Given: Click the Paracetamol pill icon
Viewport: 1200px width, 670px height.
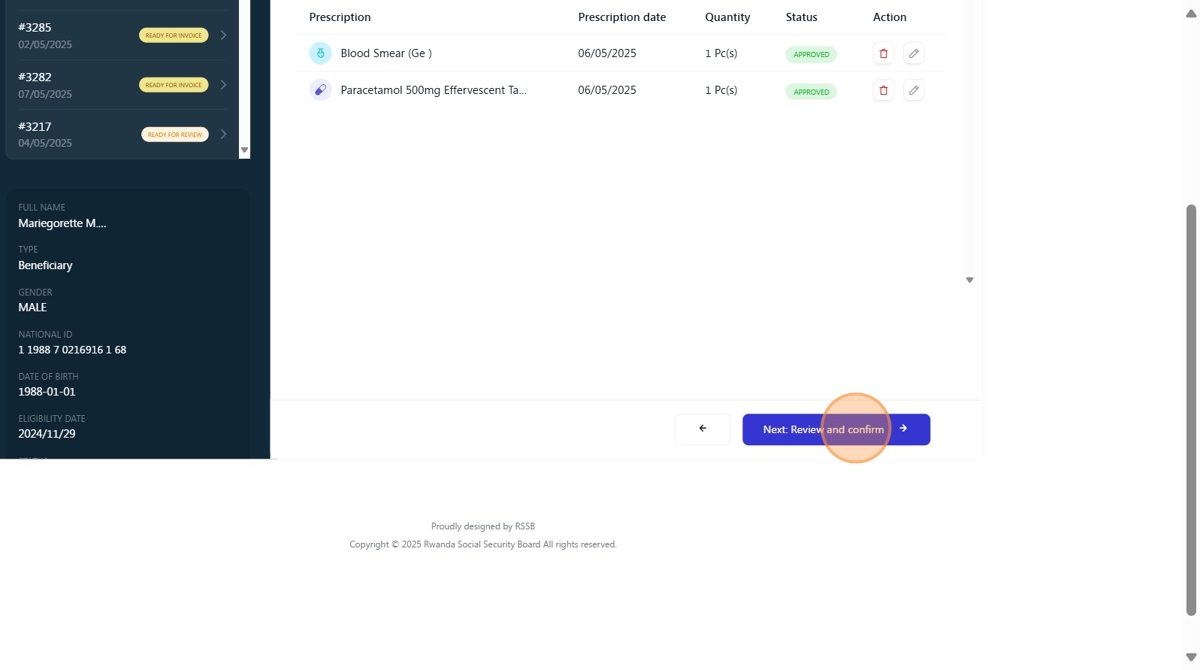Looking at the screenshot, I should coord(320,90).
